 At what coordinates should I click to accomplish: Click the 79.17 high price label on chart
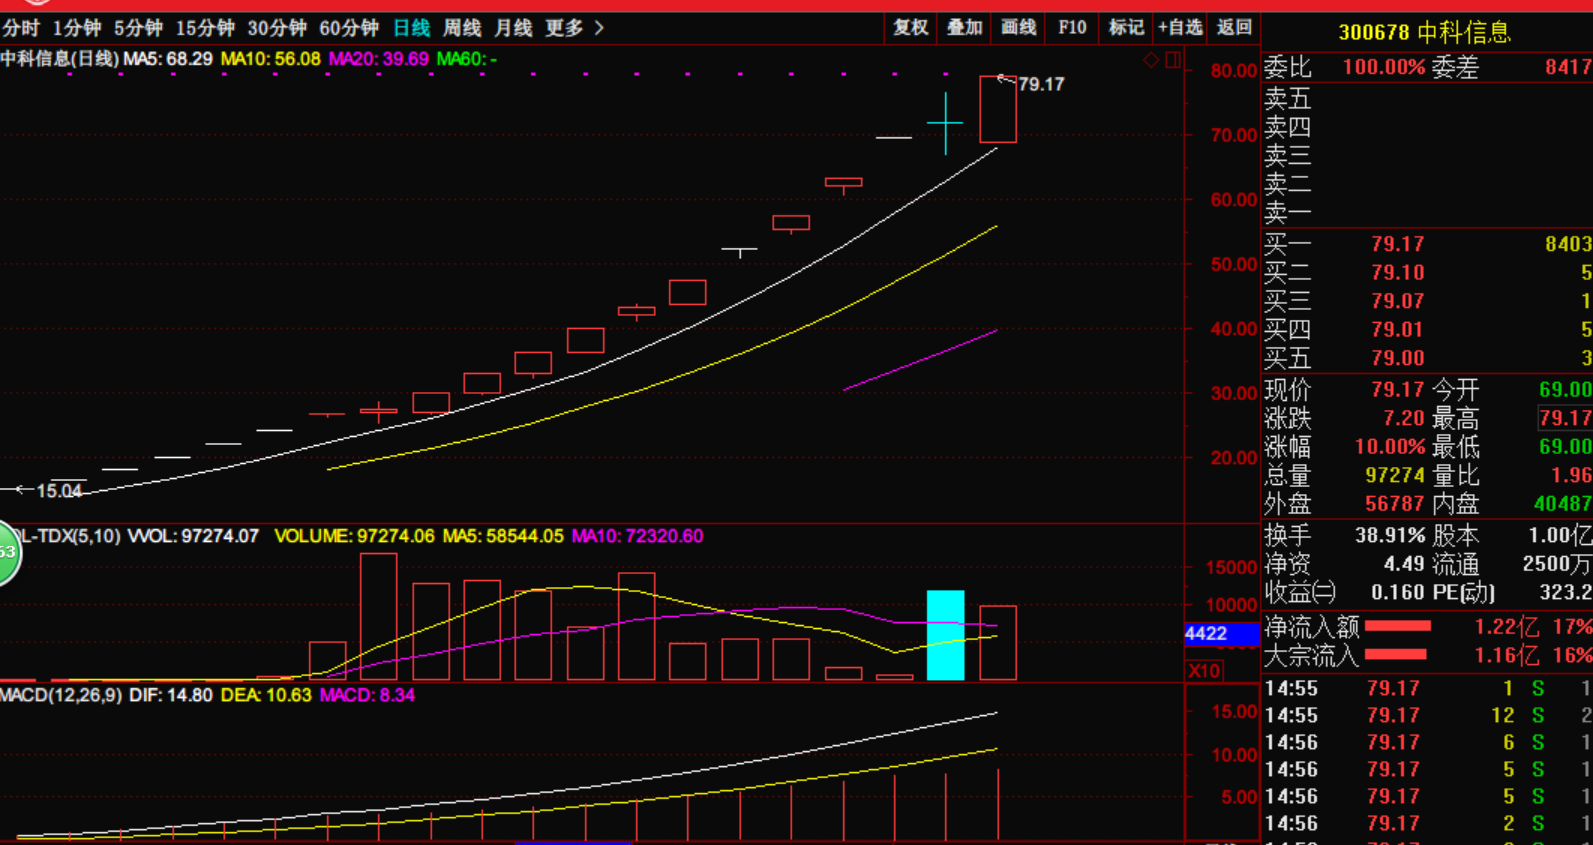pyautogui.click(x=1041, y=84)
